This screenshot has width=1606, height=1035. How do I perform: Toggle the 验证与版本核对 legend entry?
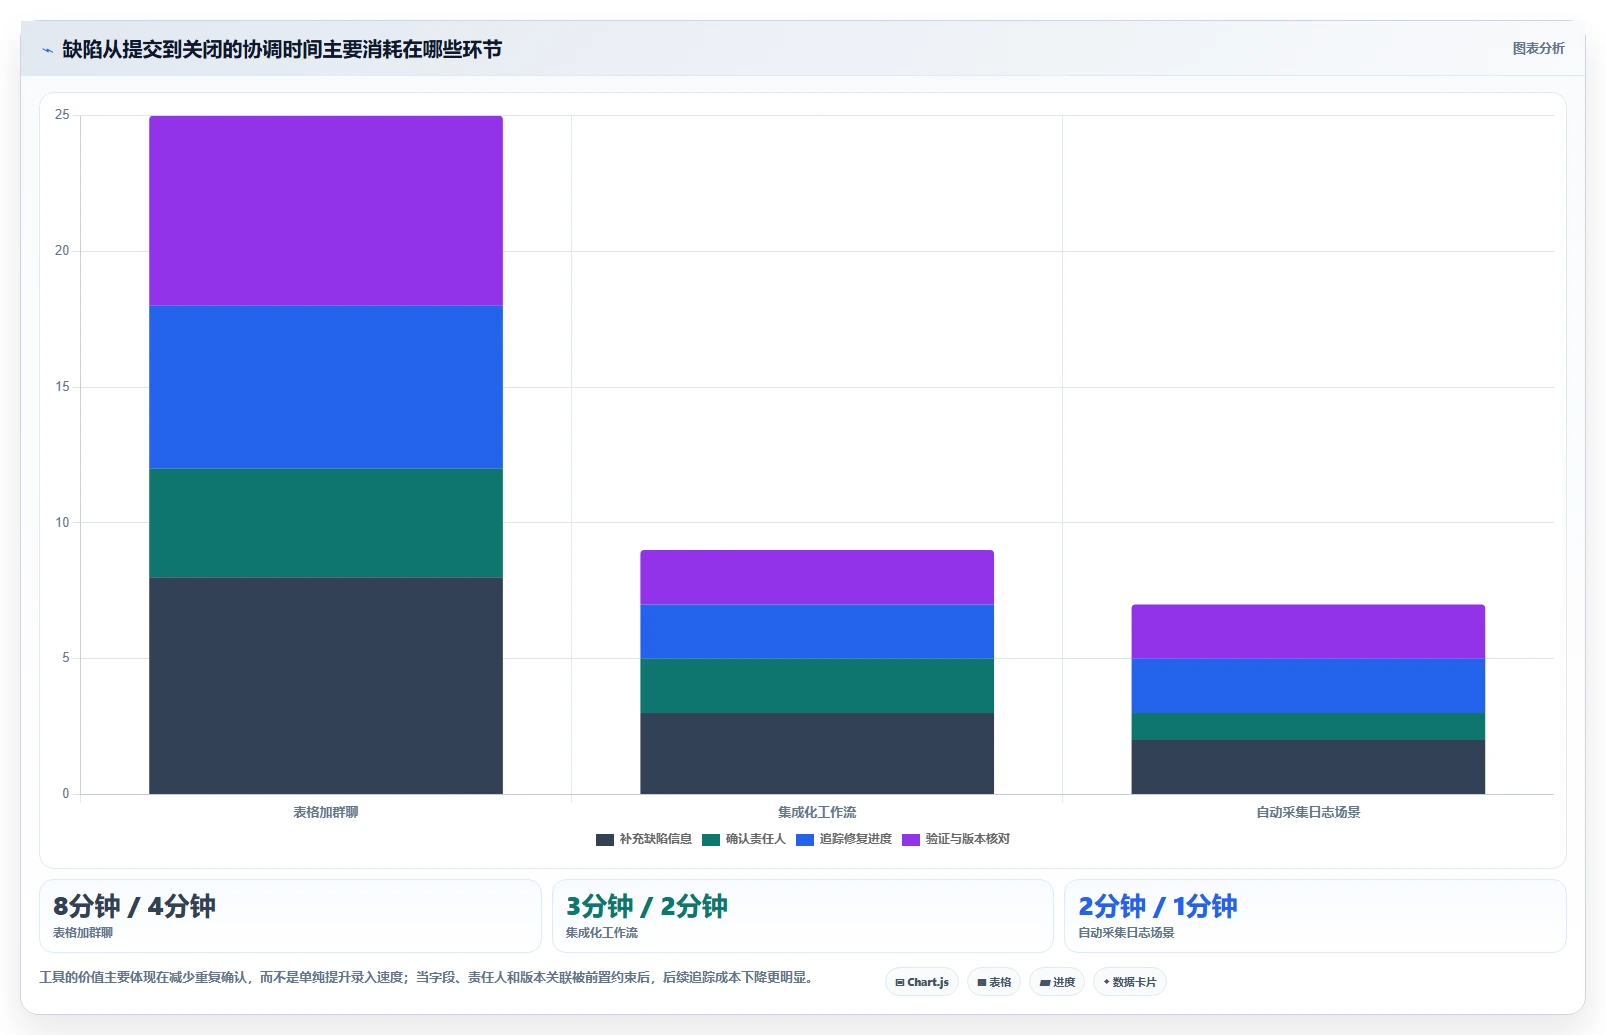[x=956, y=839]
